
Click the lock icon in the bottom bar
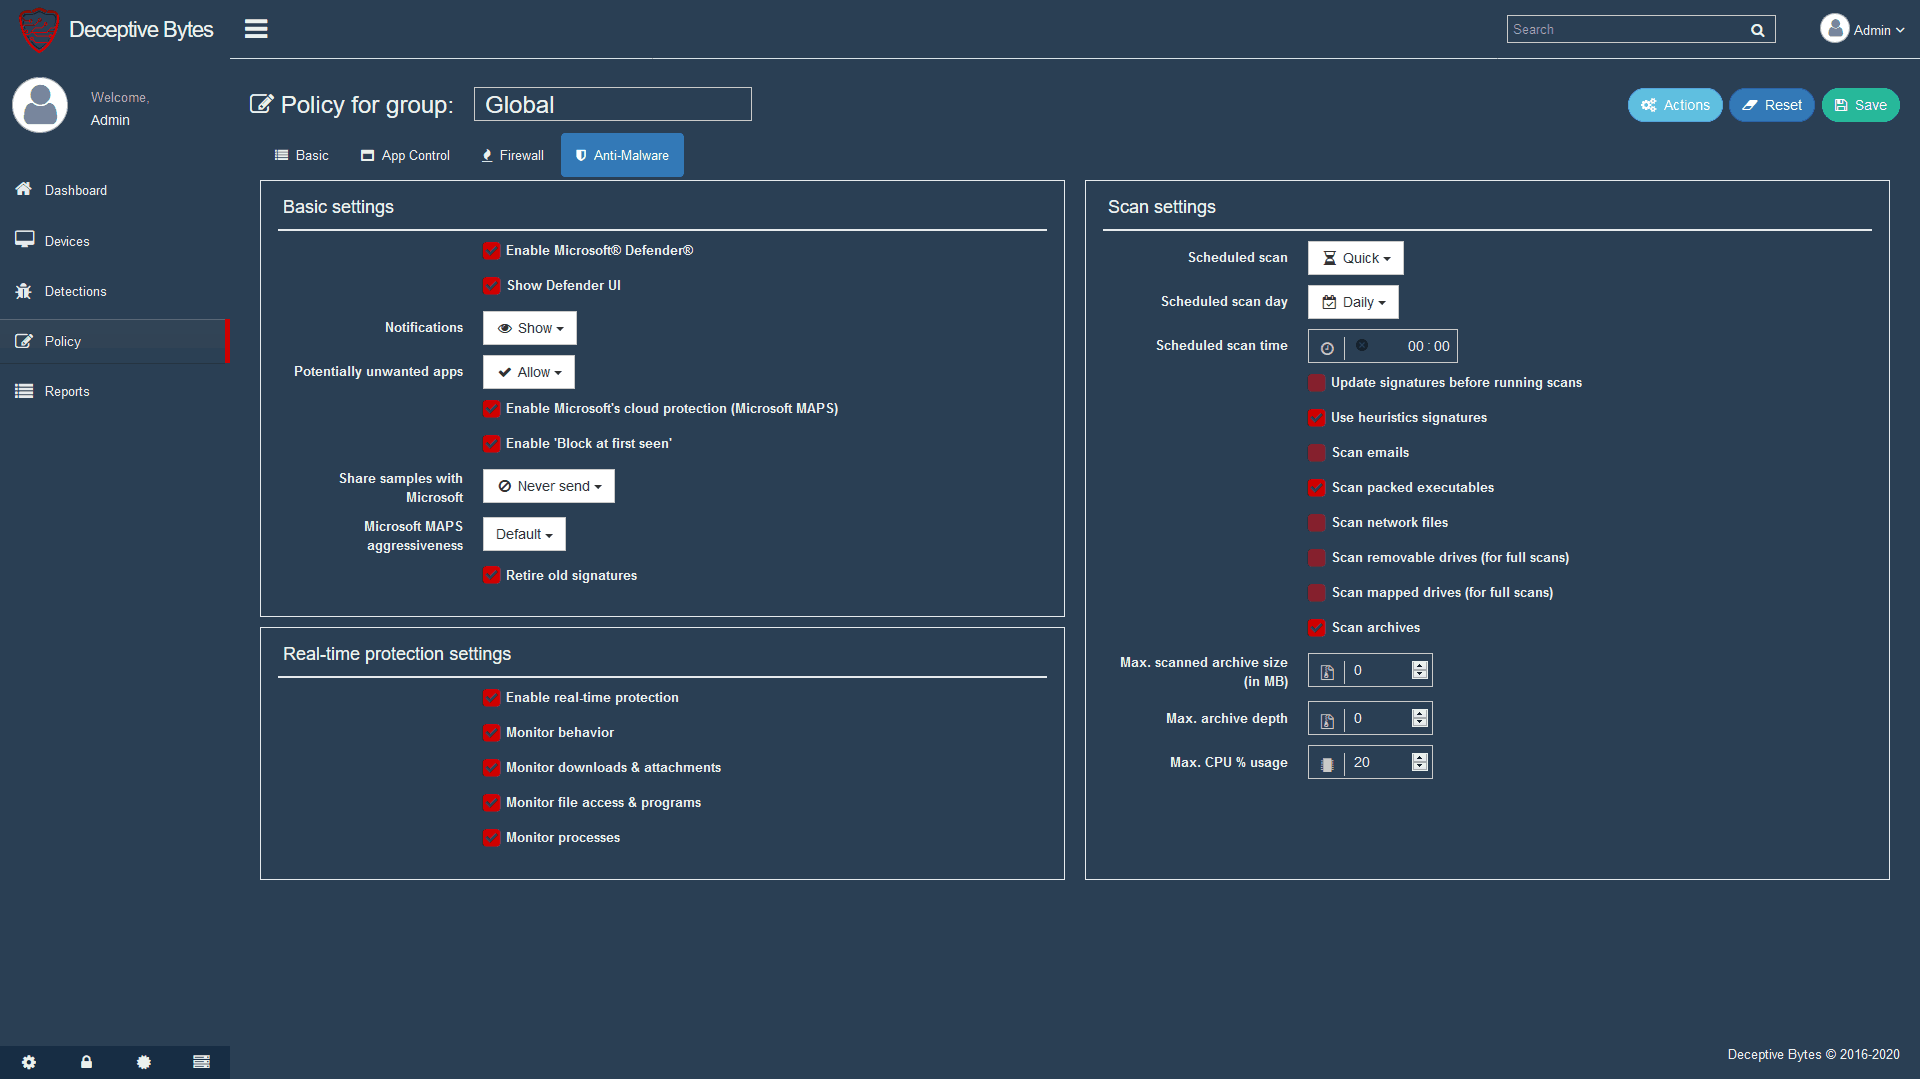click(x=86, y=1062)
